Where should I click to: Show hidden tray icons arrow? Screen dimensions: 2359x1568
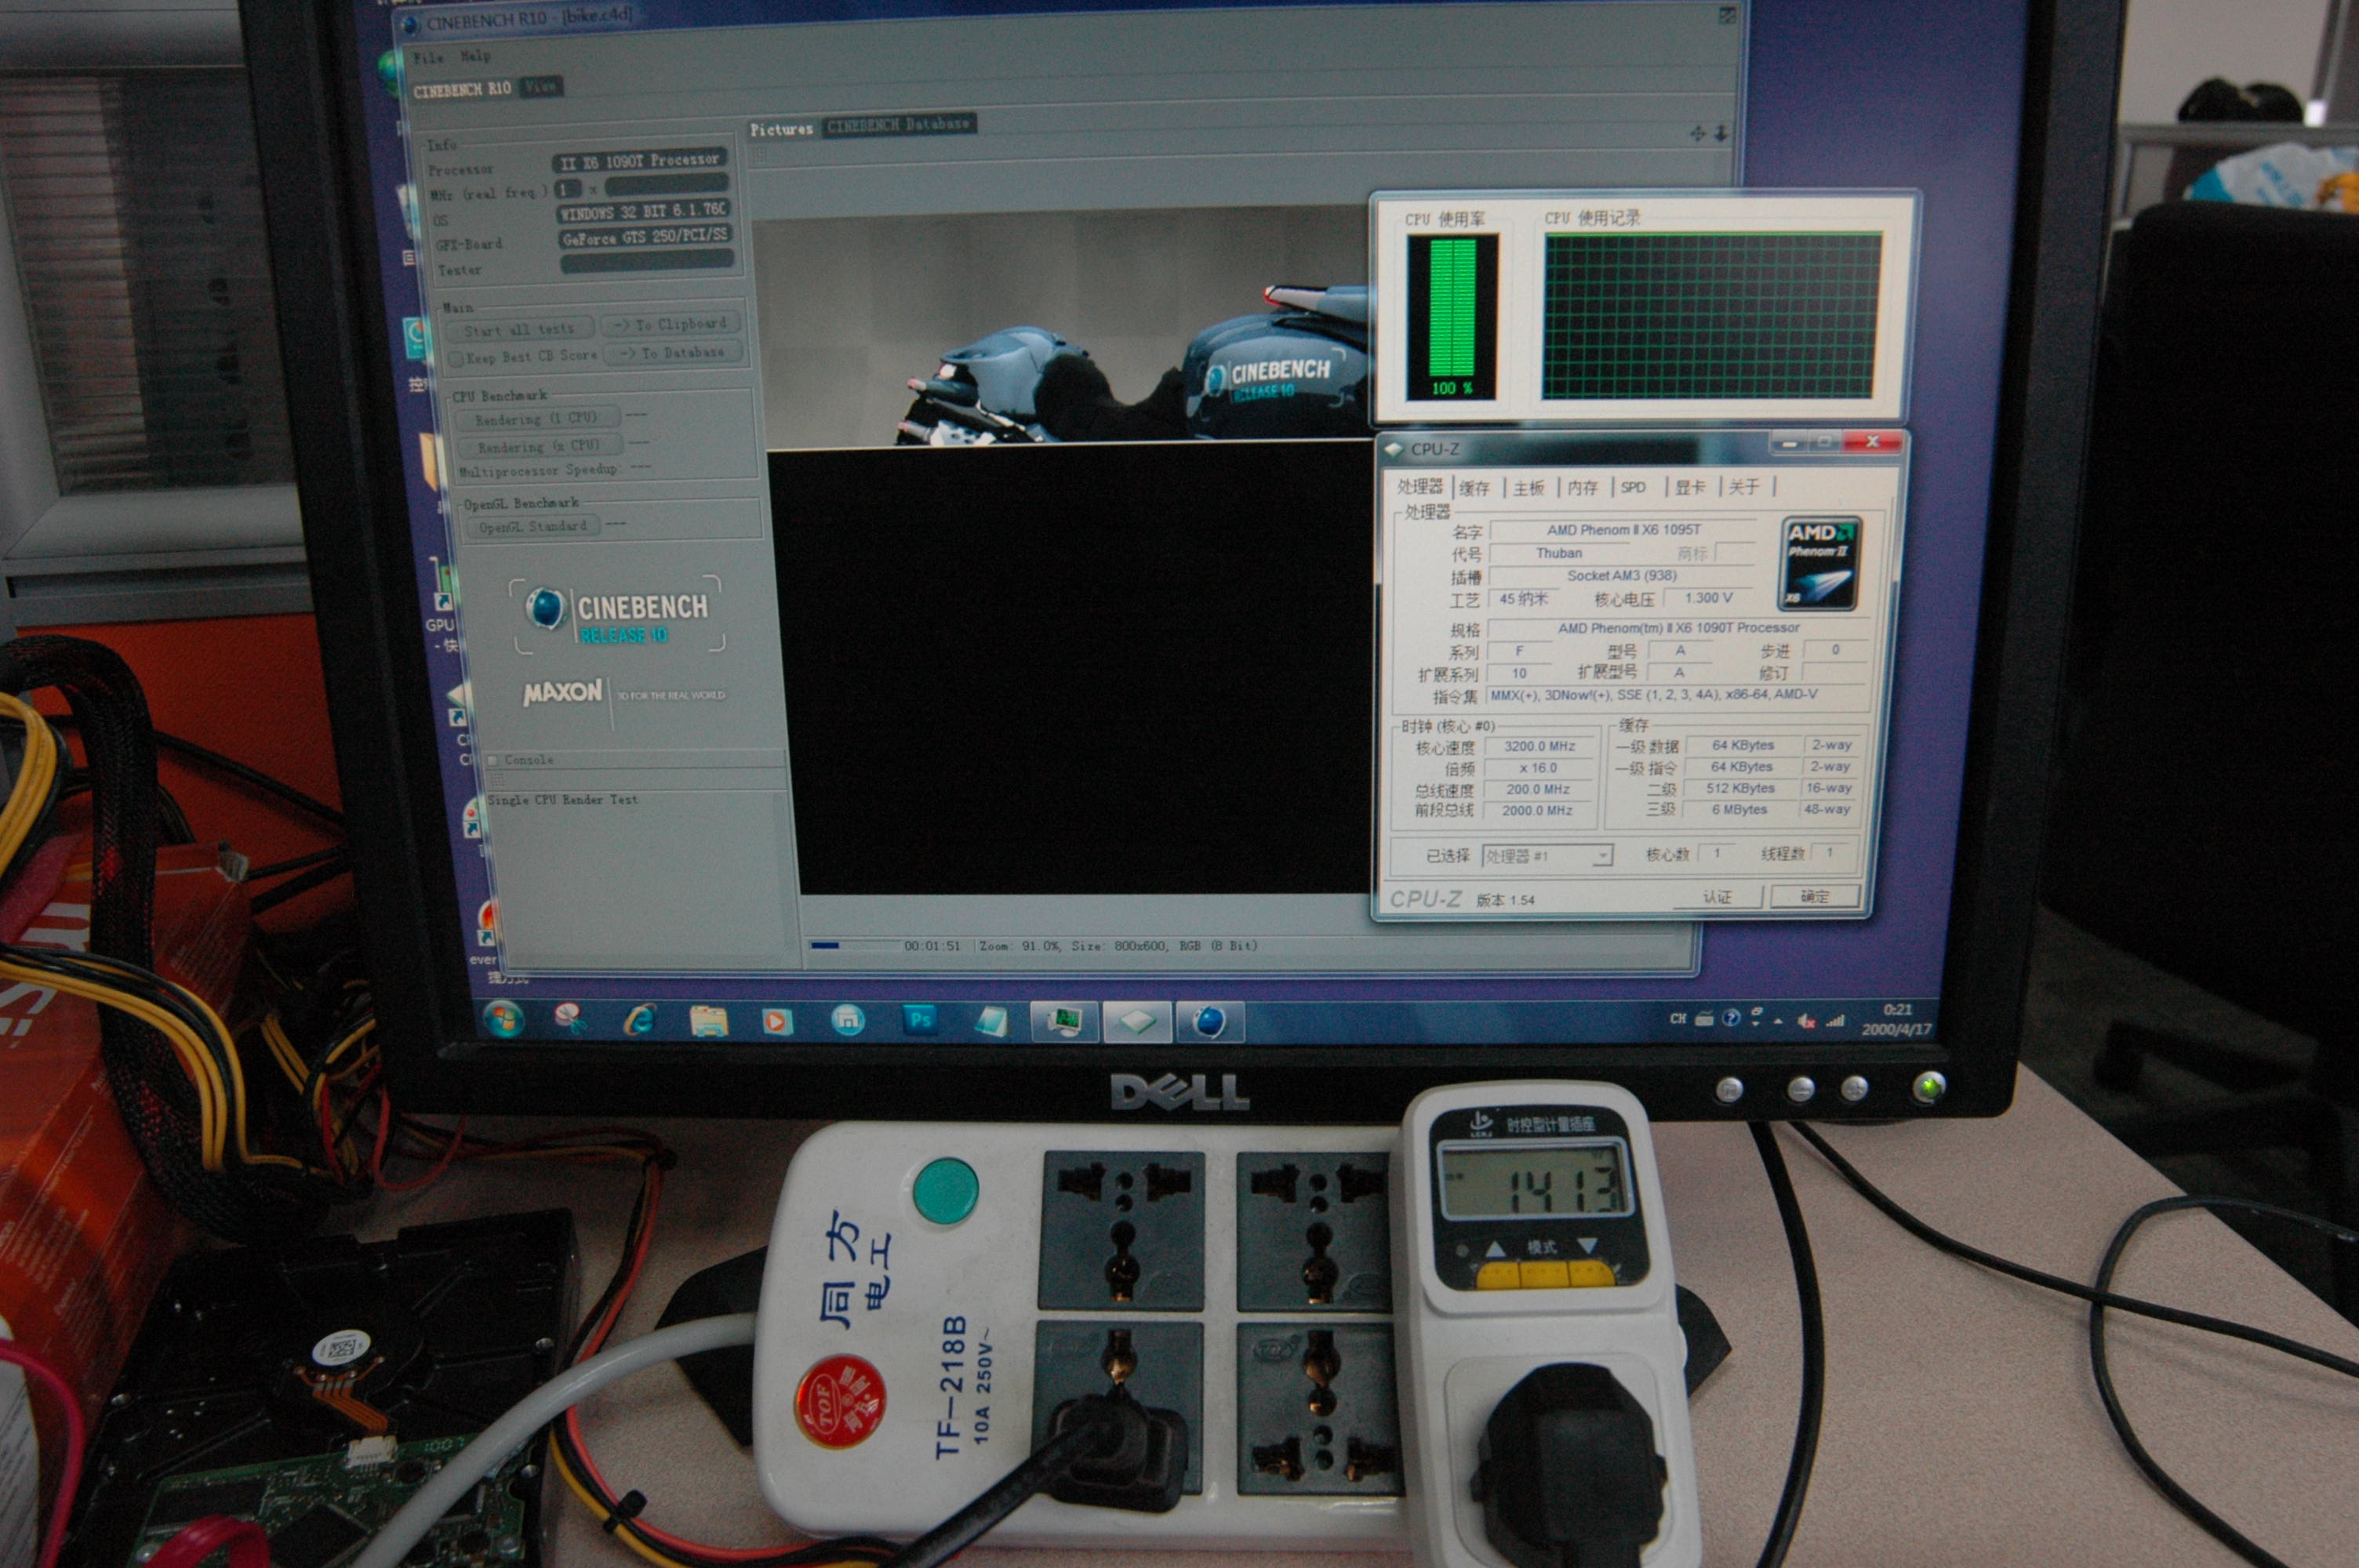click(x=1778, y=1022)
